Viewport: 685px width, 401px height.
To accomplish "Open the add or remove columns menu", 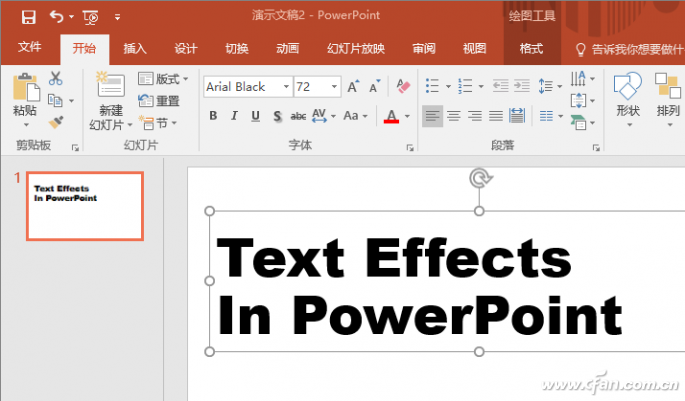I will 550,116.
